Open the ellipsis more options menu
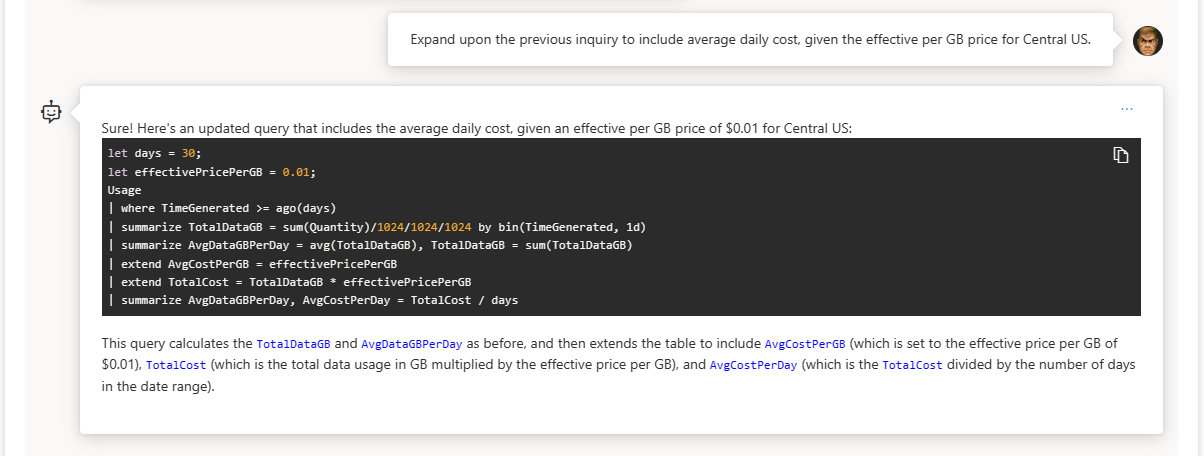The height and width of the screenshot is (456, 1204). pos(1127,108)
